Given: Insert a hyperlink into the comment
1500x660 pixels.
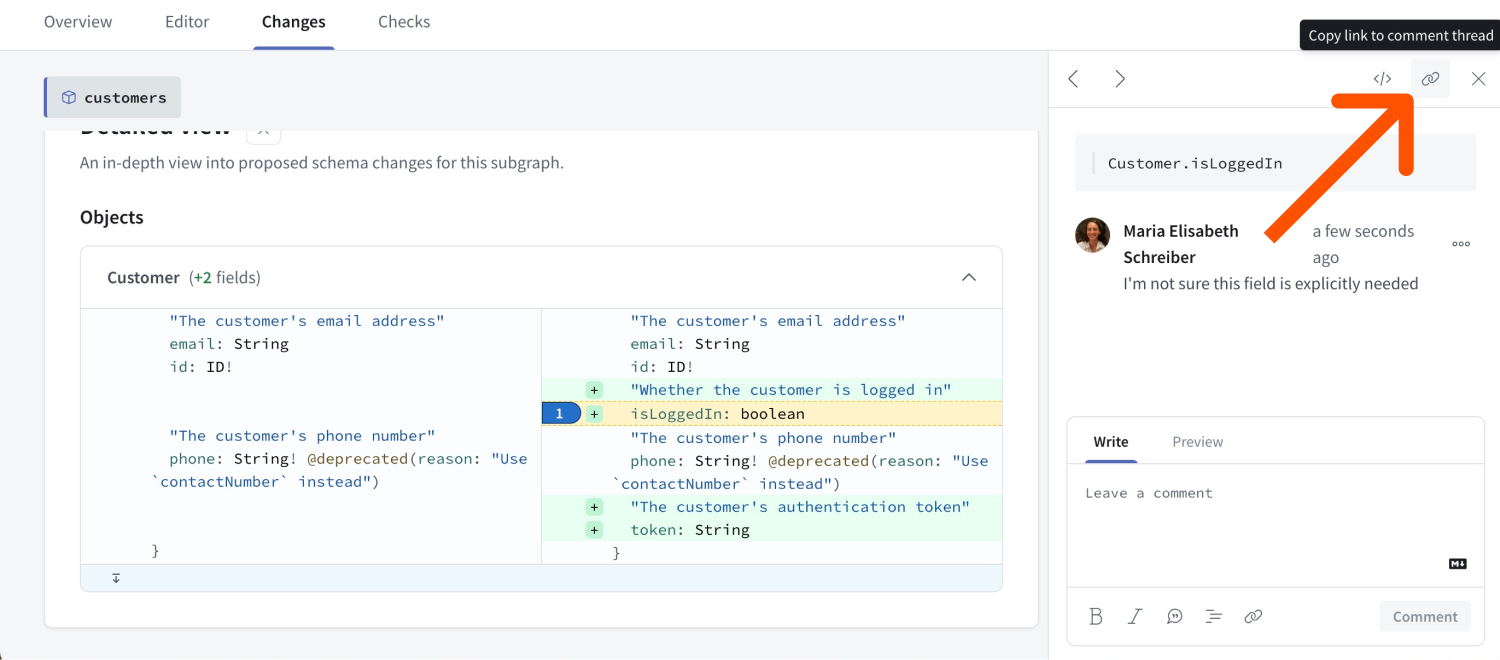Looking at the screenshot, I should click(x=1253, y=616).
